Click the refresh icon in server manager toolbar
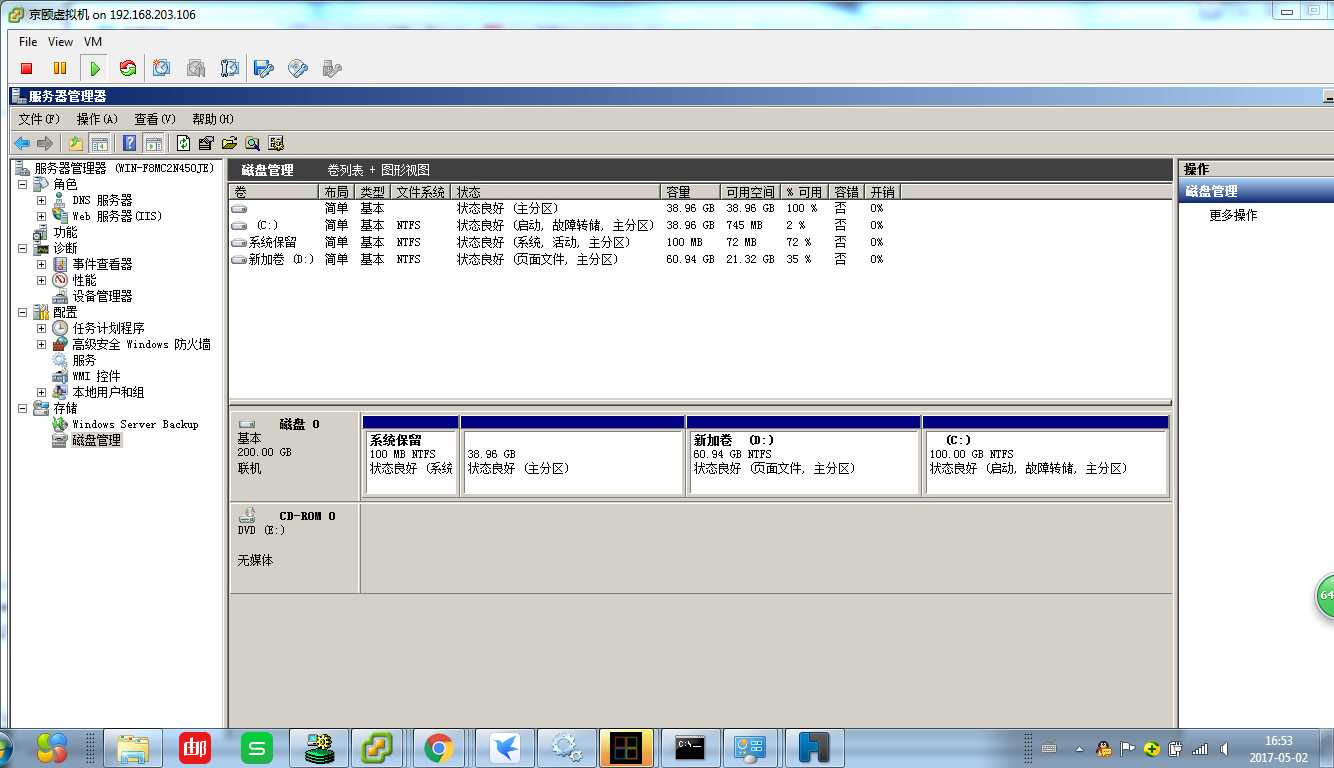The height and width of the screenshot is (768, 1334). (184, 143)
